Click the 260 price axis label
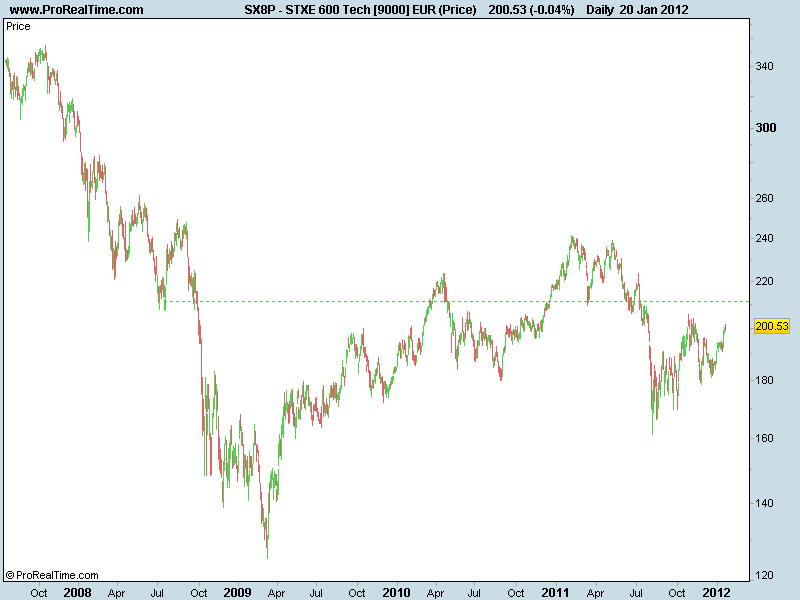800x600 pixels. coord(764,198)
